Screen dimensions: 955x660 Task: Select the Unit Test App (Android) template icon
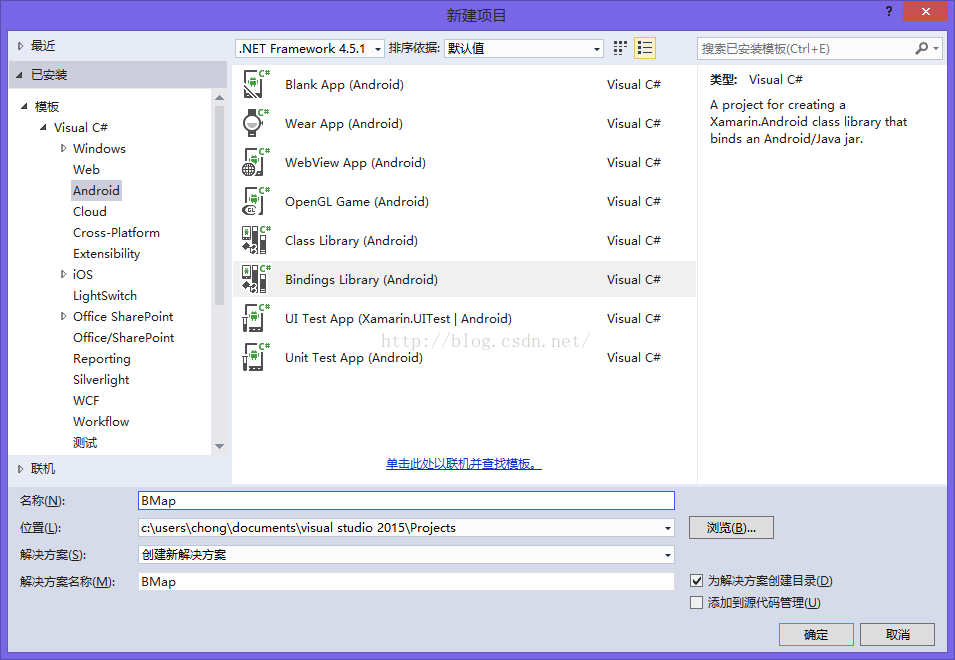[x=256, y=357]
